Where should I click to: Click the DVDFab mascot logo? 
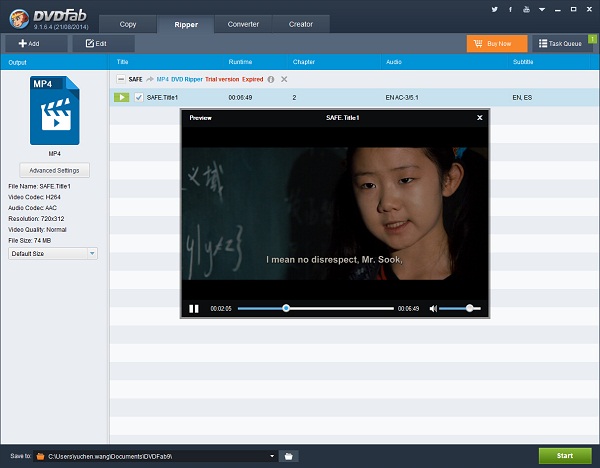[19, 18]
